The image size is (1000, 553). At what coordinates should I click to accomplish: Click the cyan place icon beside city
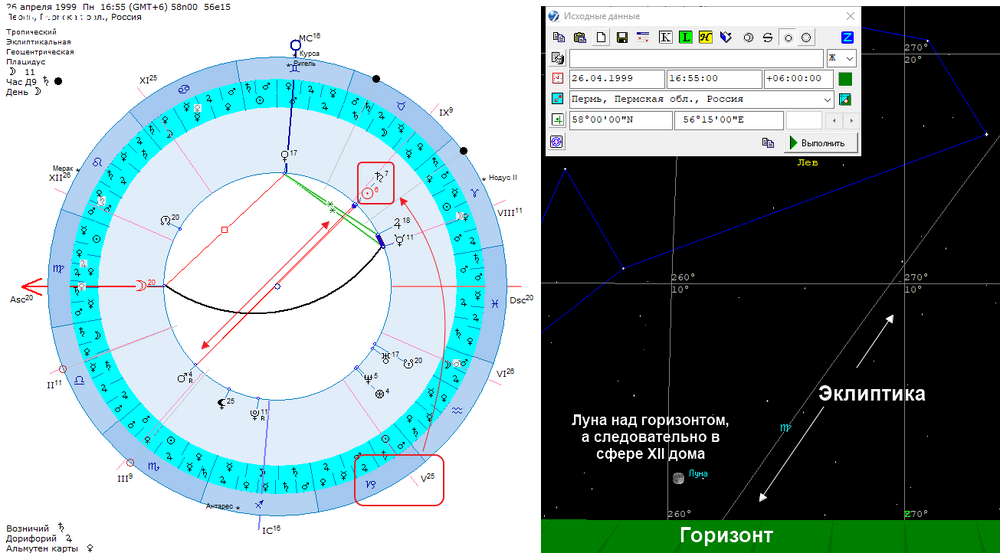tap(557, 100)
